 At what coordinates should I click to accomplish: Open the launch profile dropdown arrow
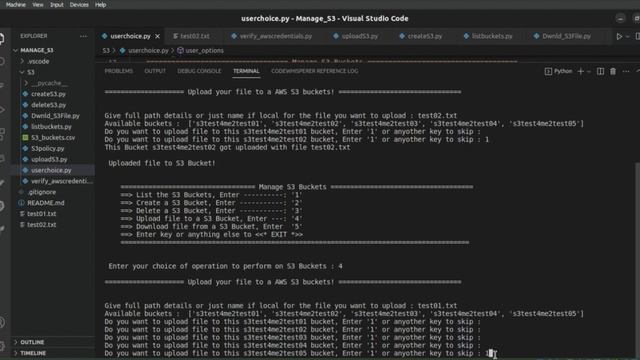point(589,71)
